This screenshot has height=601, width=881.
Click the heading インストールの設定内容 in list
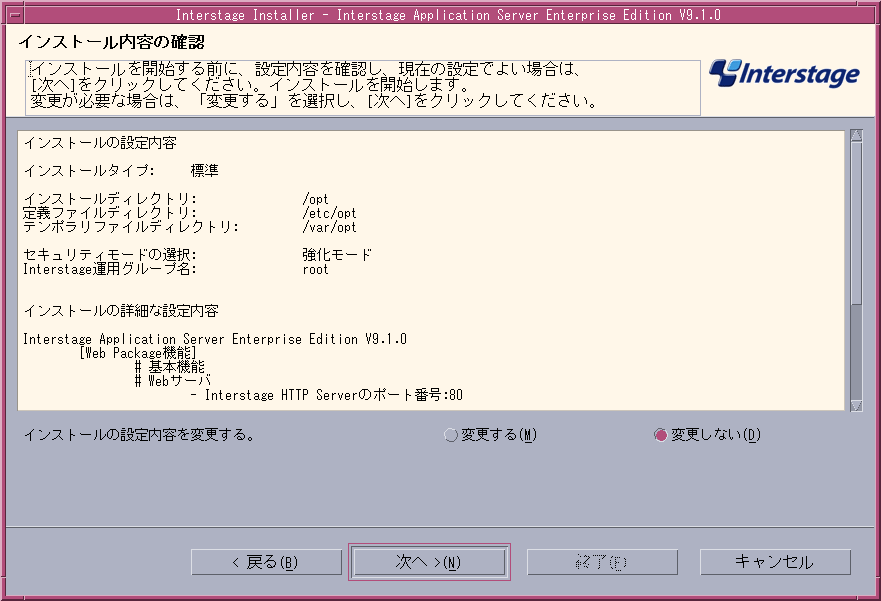pos(100,143)
